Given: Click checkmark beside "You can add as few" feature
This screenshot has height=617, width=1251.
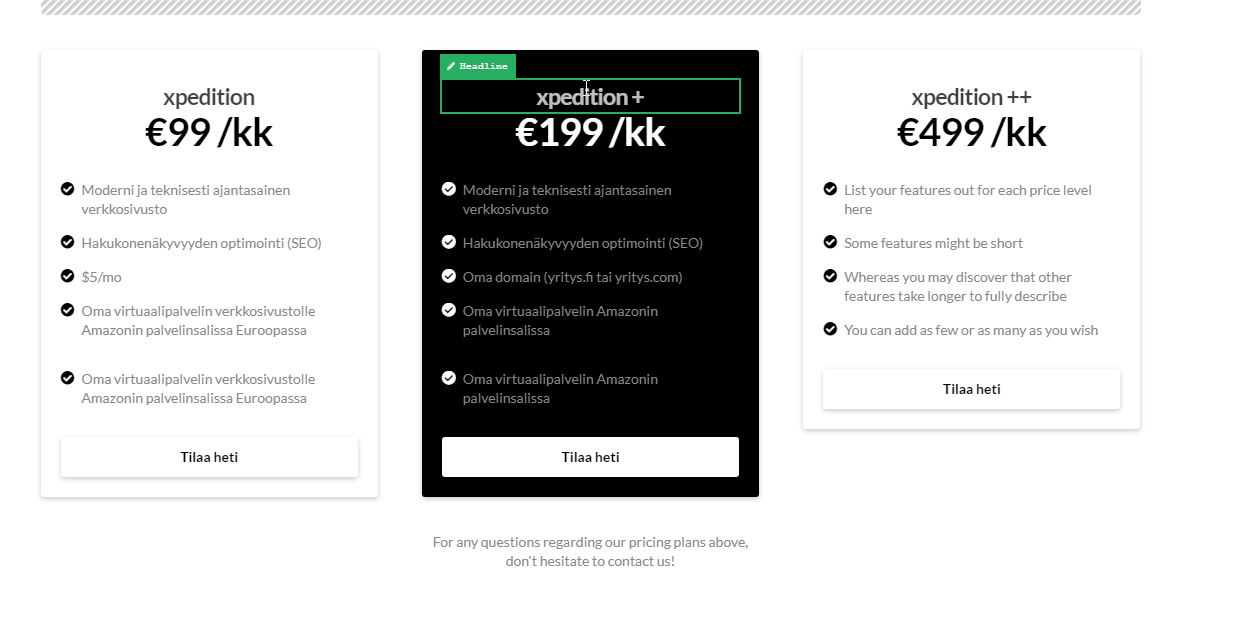Looking at the screenshot, I should (x=830, y=329).
